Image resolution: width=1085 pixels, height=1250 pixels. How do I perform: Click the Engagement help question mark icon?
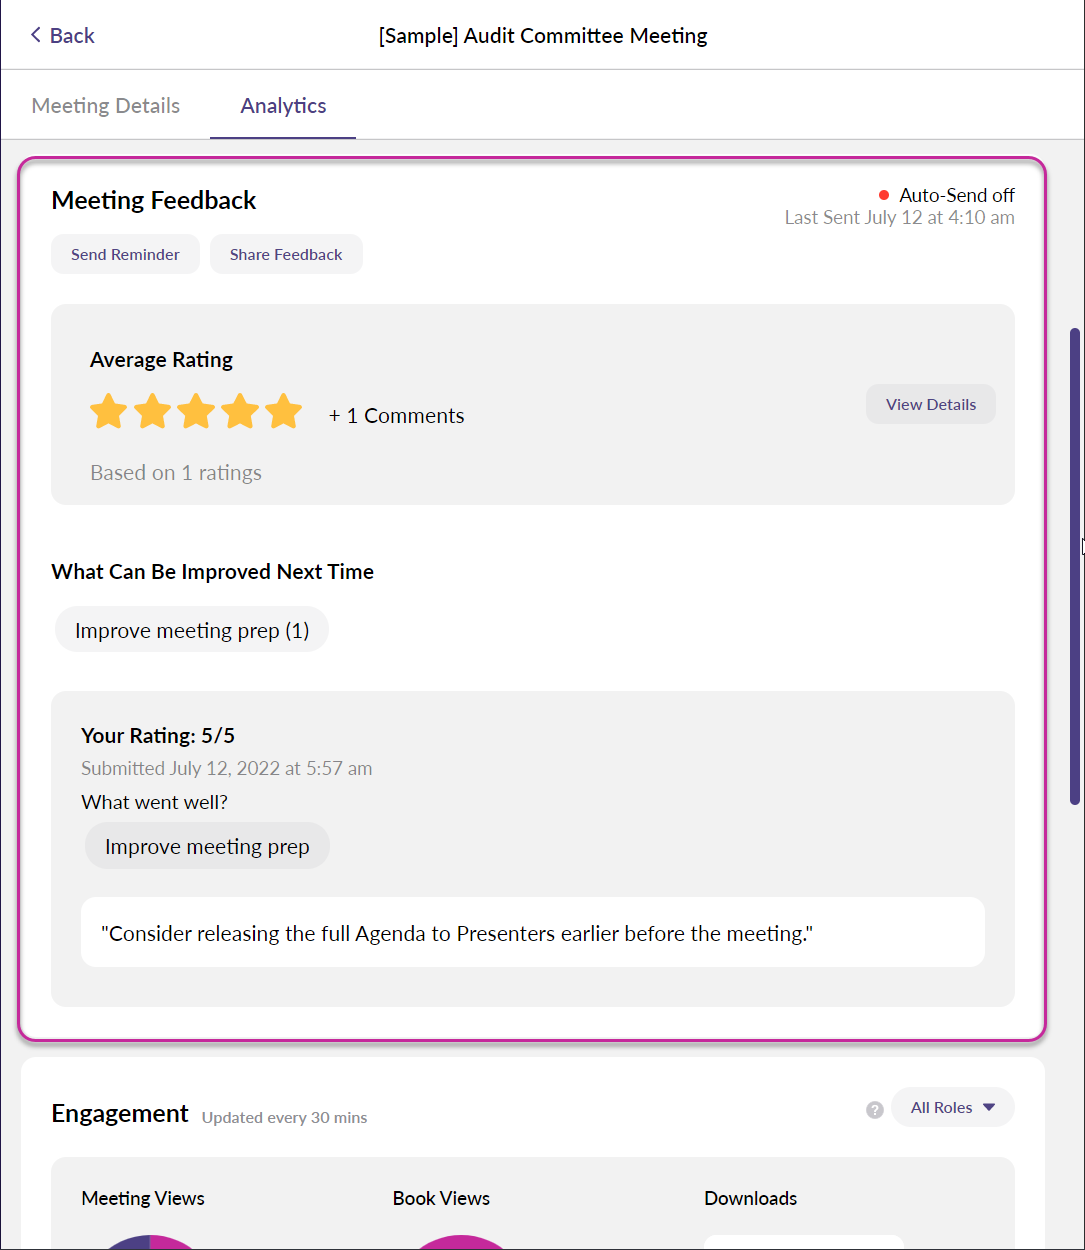point(875,1109)
